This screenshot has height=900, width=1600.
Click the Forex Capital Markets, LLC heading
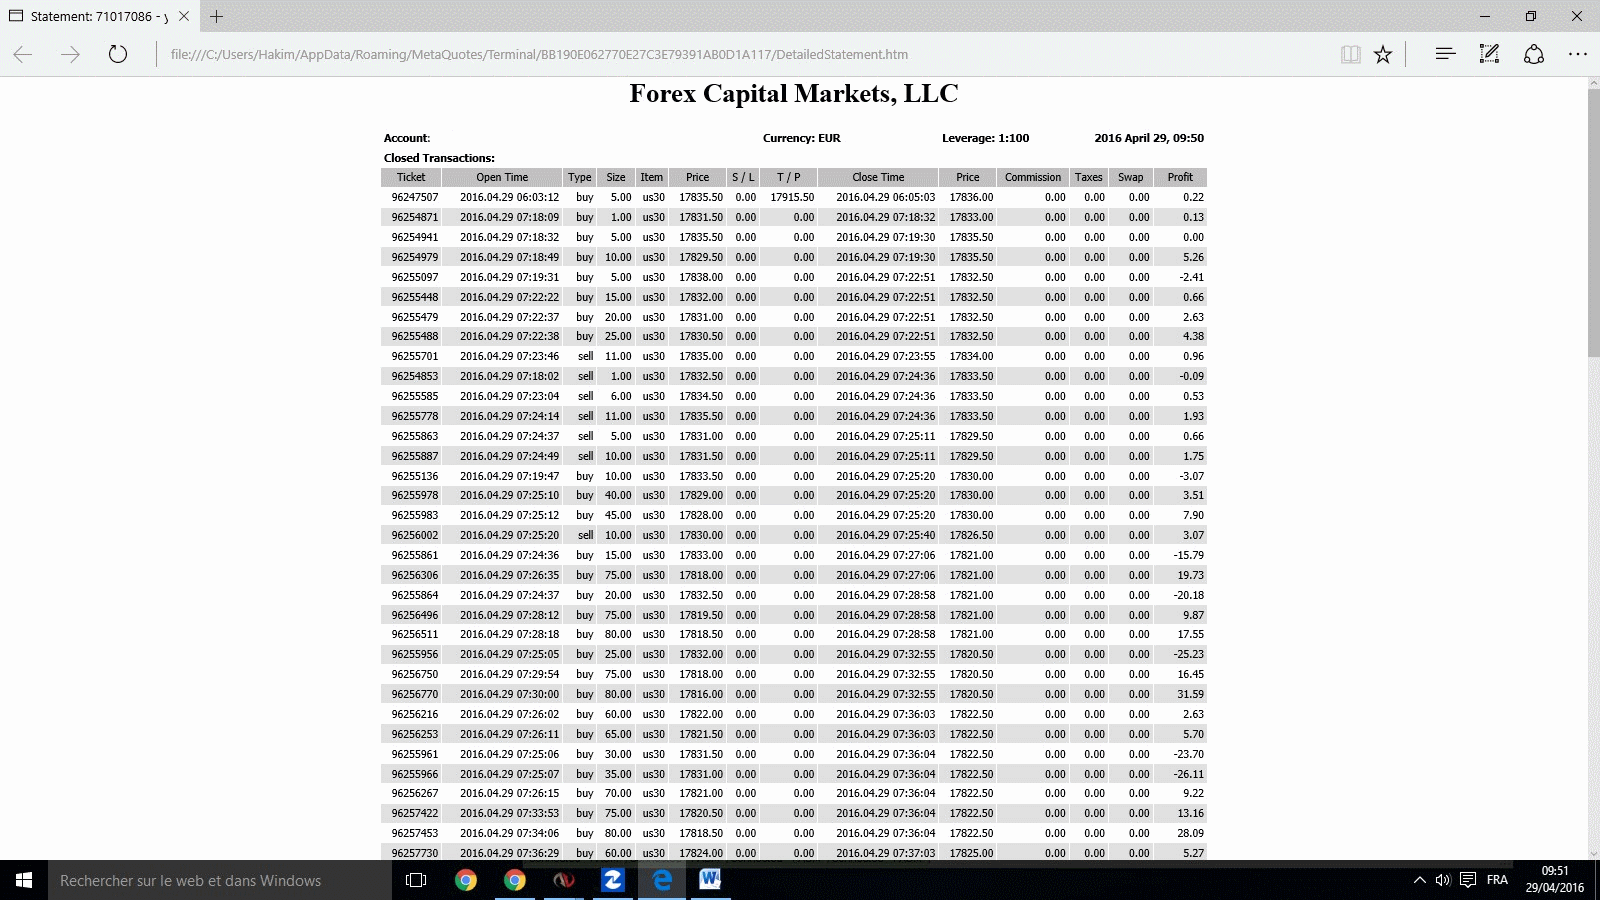click(x=794, y=94)
